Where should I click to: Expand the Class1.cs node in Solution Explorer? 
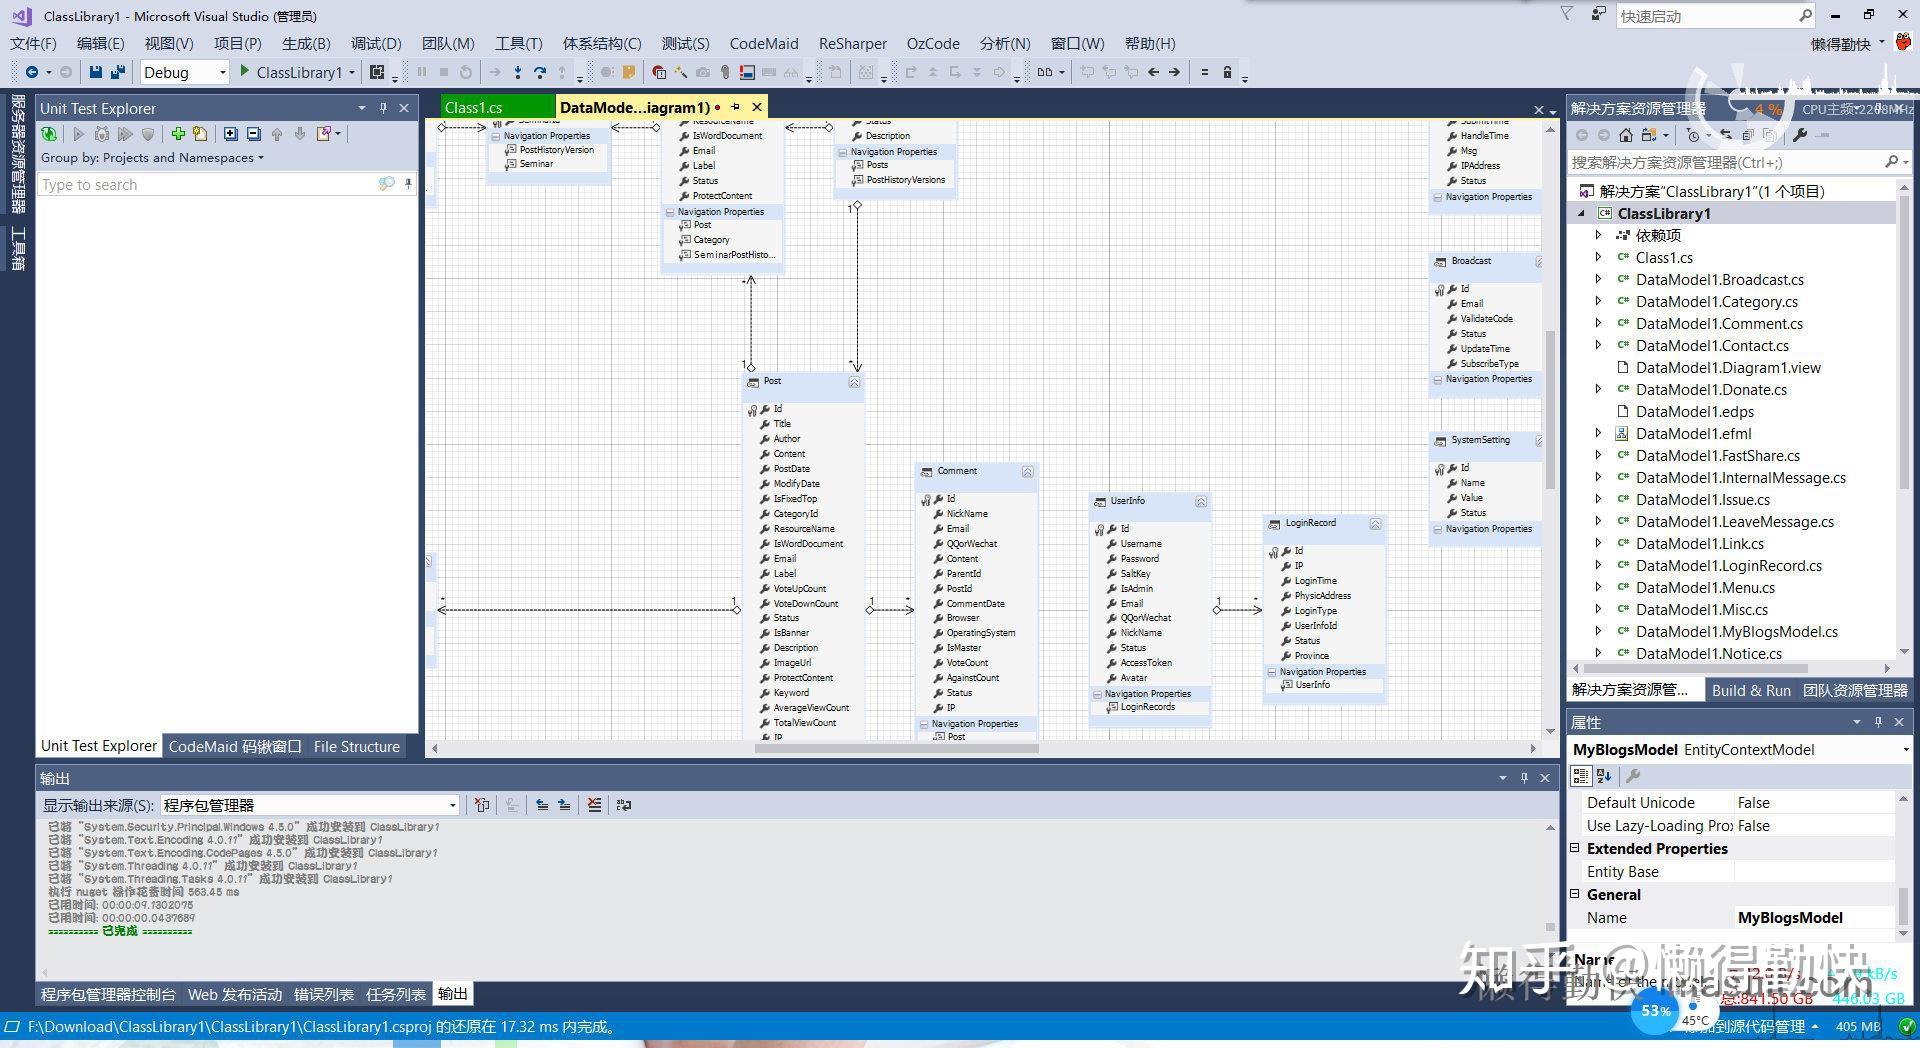pos(1598,257)
